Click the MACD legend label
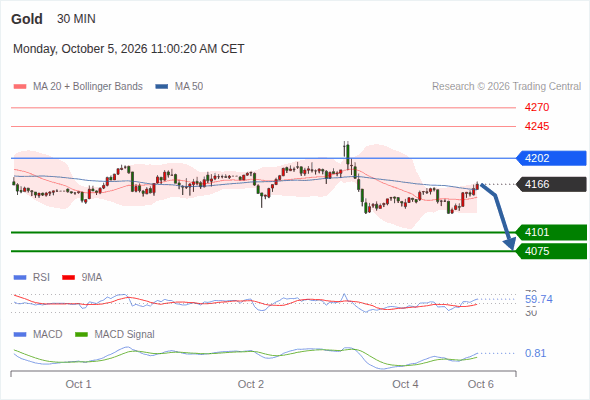 tap(48, 334)
